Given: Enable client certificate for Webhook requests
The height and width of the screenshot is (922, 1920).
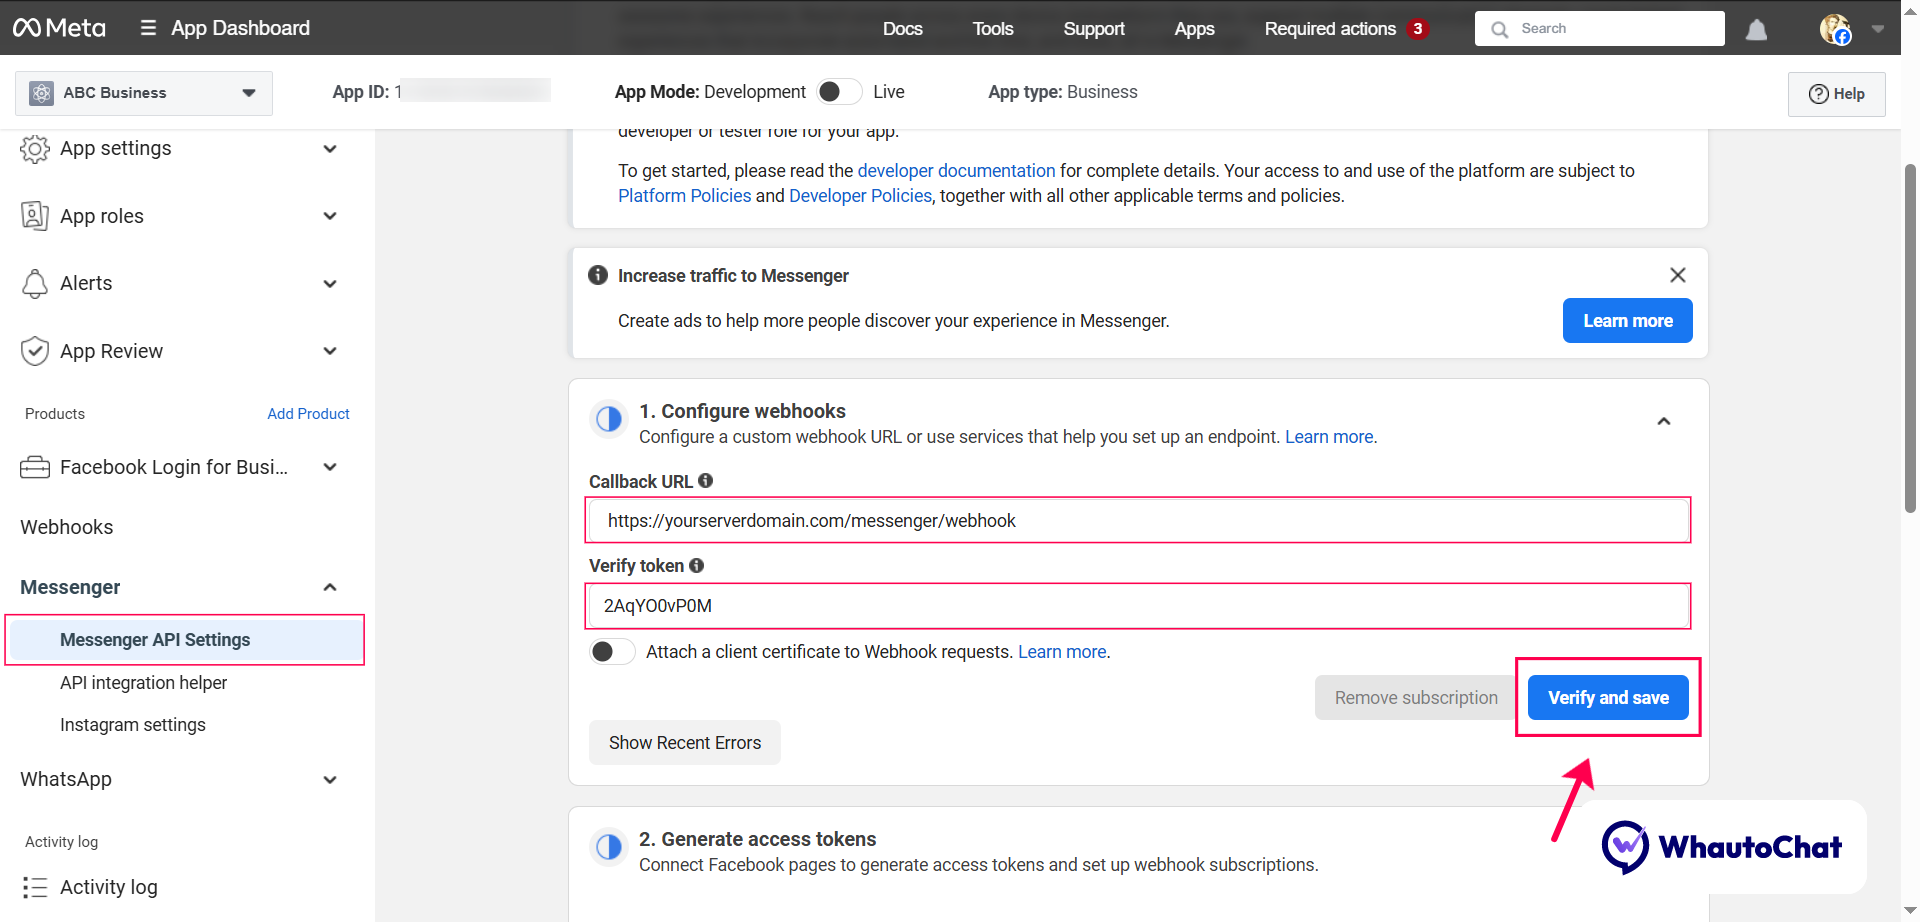Looking at the screenshot, I should tap(612, 651).
